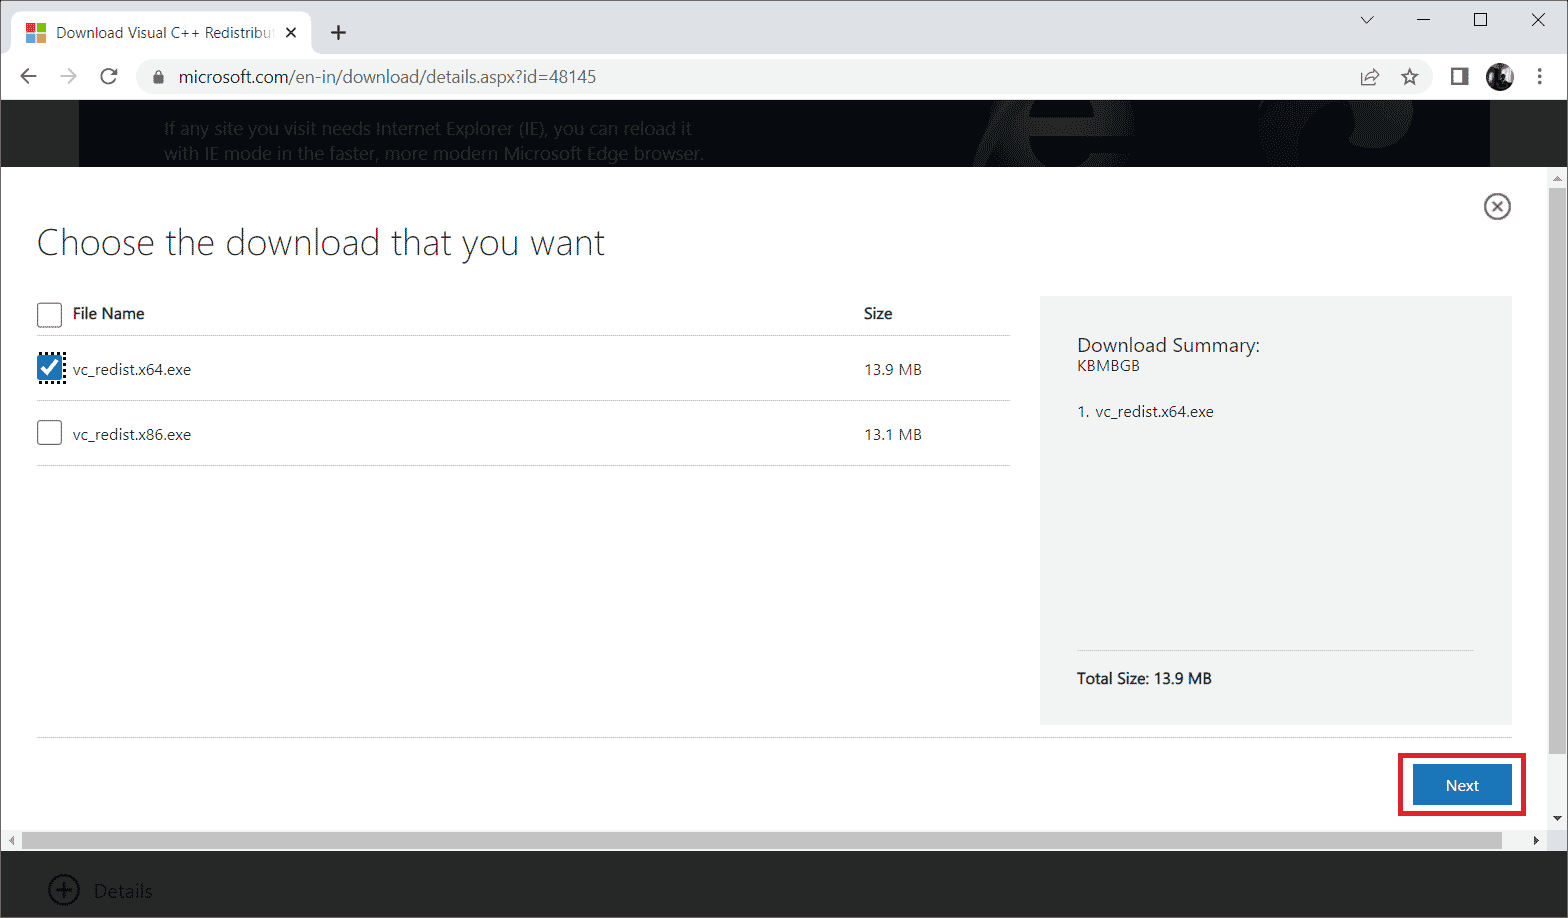Open the browser side panel
Viewport: 1568px width, 918px height.
point(1459,77)
